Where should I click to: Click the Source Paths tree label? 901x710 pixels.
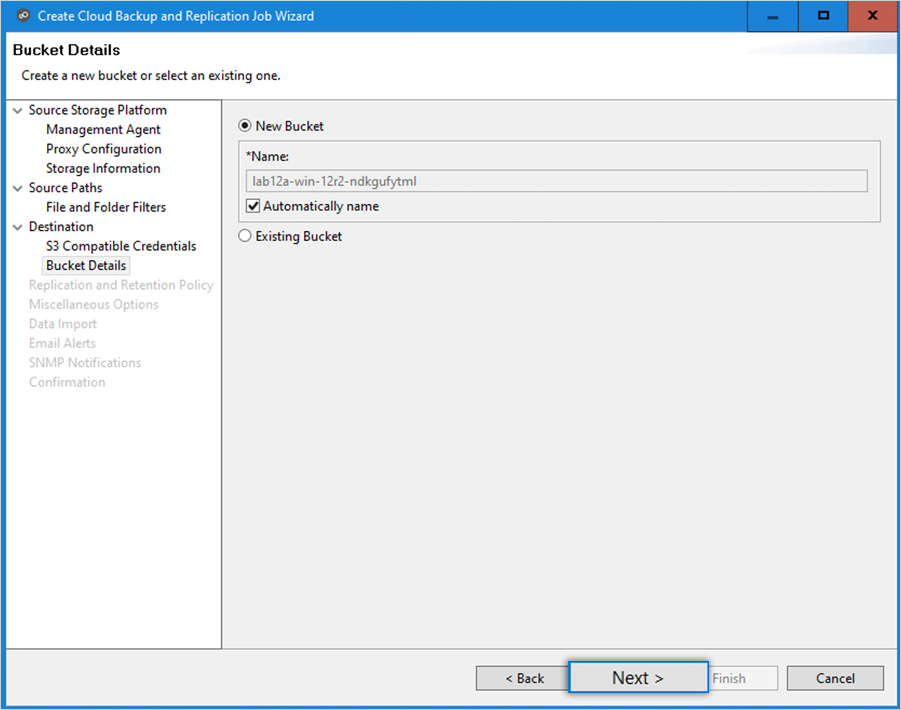[x=65, y=188]
